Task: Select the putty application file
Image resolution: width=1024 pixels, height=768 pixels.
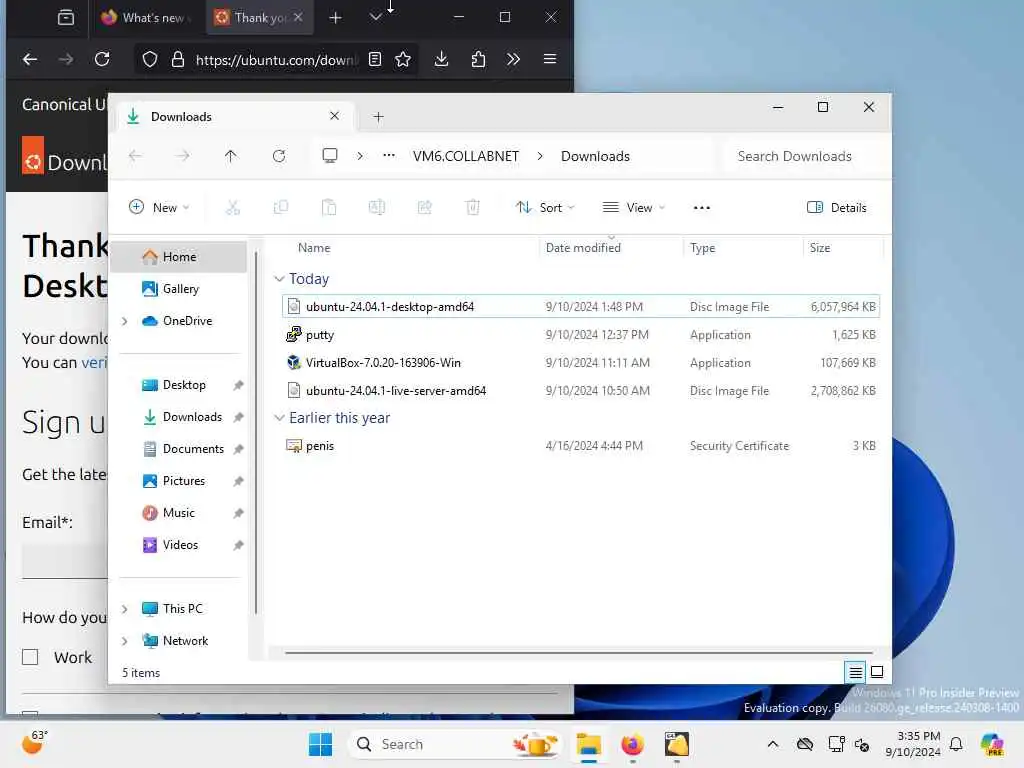Action: (x=581, y=334)
